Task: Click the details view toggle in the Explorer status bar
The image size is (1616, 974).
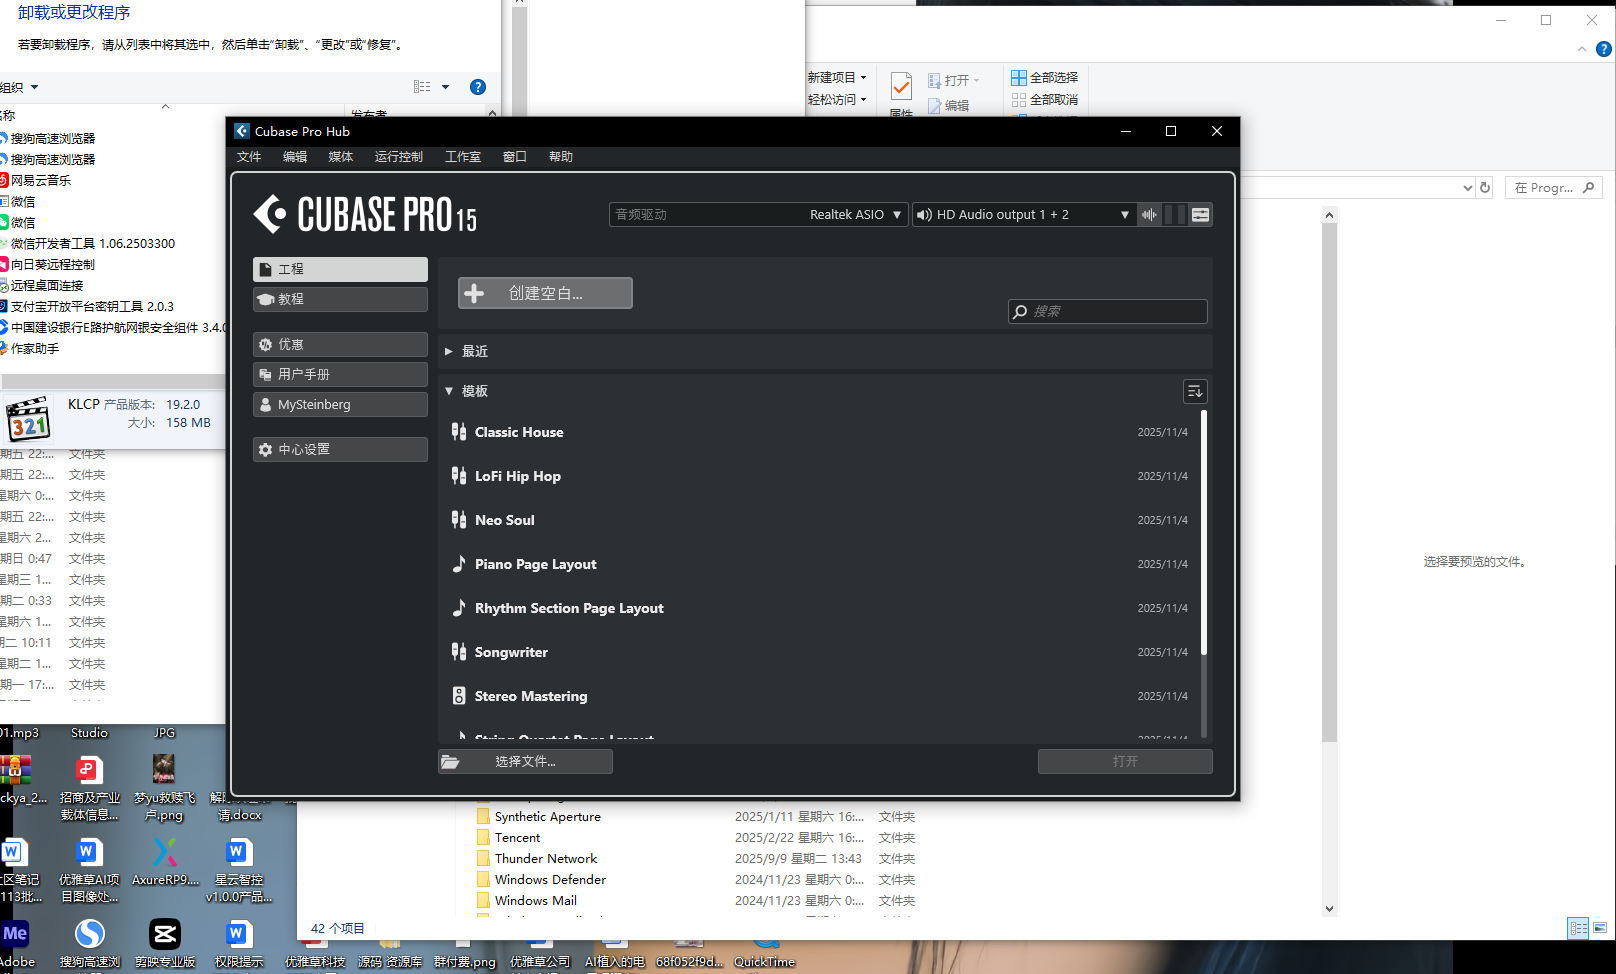Action: [x=1578, y=929]
